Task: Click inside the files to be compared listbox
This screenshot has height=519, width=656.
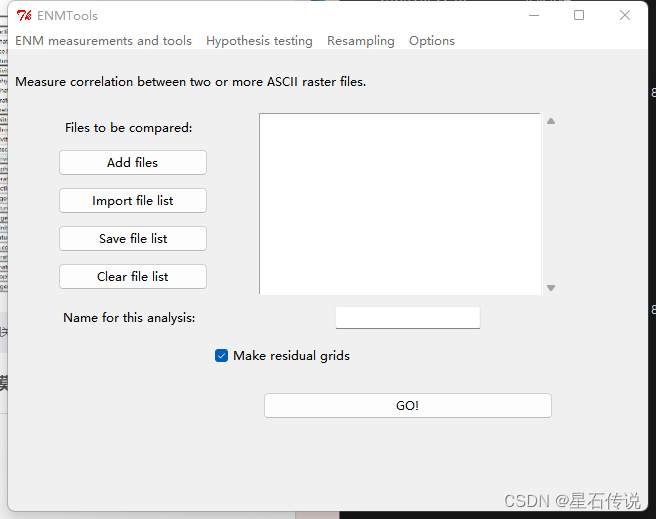Action: 400,204
